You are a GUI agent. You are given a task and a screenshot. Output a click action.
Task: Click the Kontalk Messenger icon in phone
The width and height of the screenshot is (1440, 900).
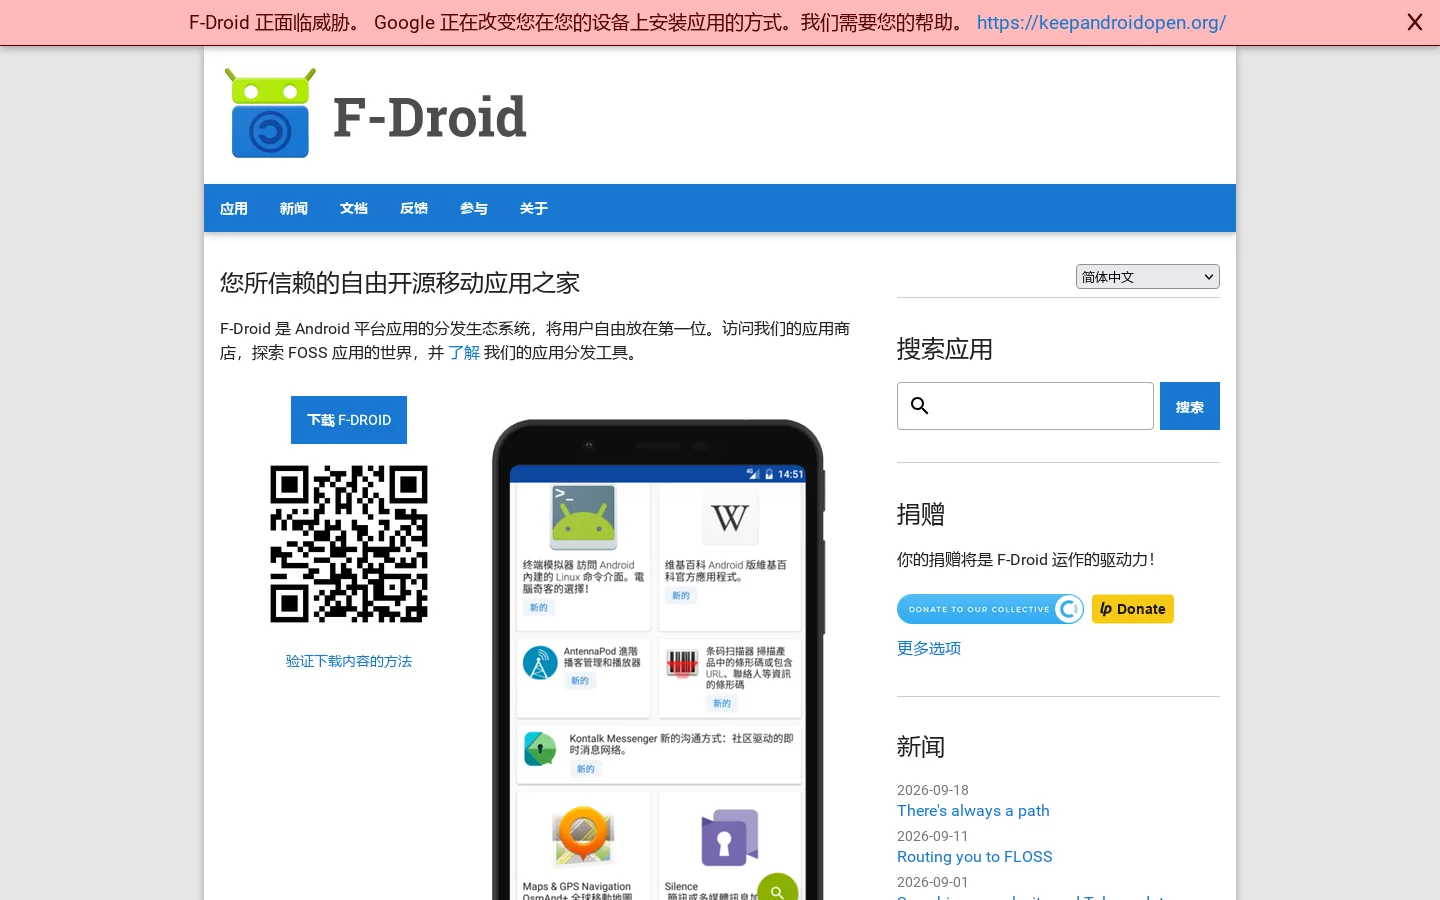[x=540, y=749]
